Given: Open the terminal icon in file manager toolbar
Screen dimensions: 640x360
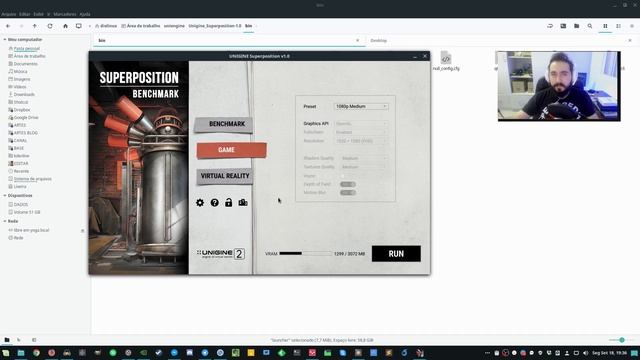Looking at the screenshot, I should point(563,26).
